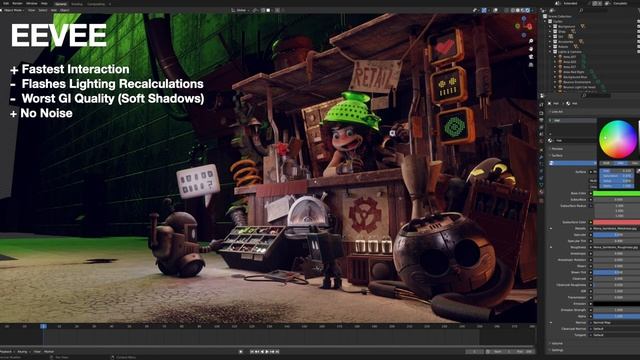
Task: Toggle perspective/orthographic grid icon
Action: pos(531,64)
